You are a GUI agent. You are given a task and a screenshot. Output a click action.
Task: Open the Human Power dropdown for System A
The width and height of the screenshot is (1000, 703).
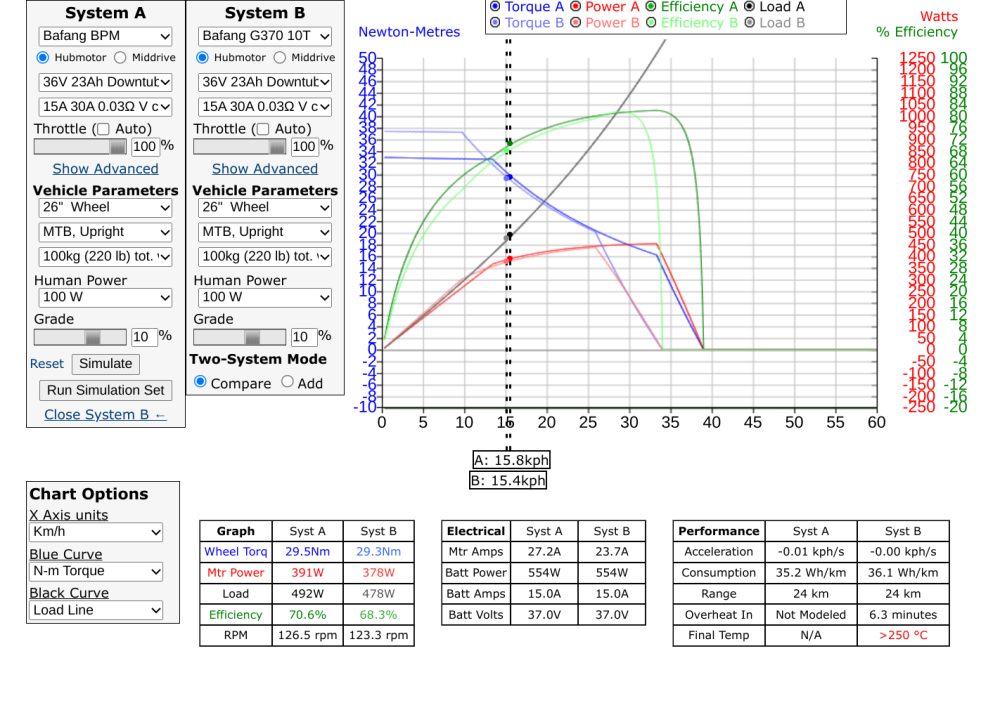point(105,297)
